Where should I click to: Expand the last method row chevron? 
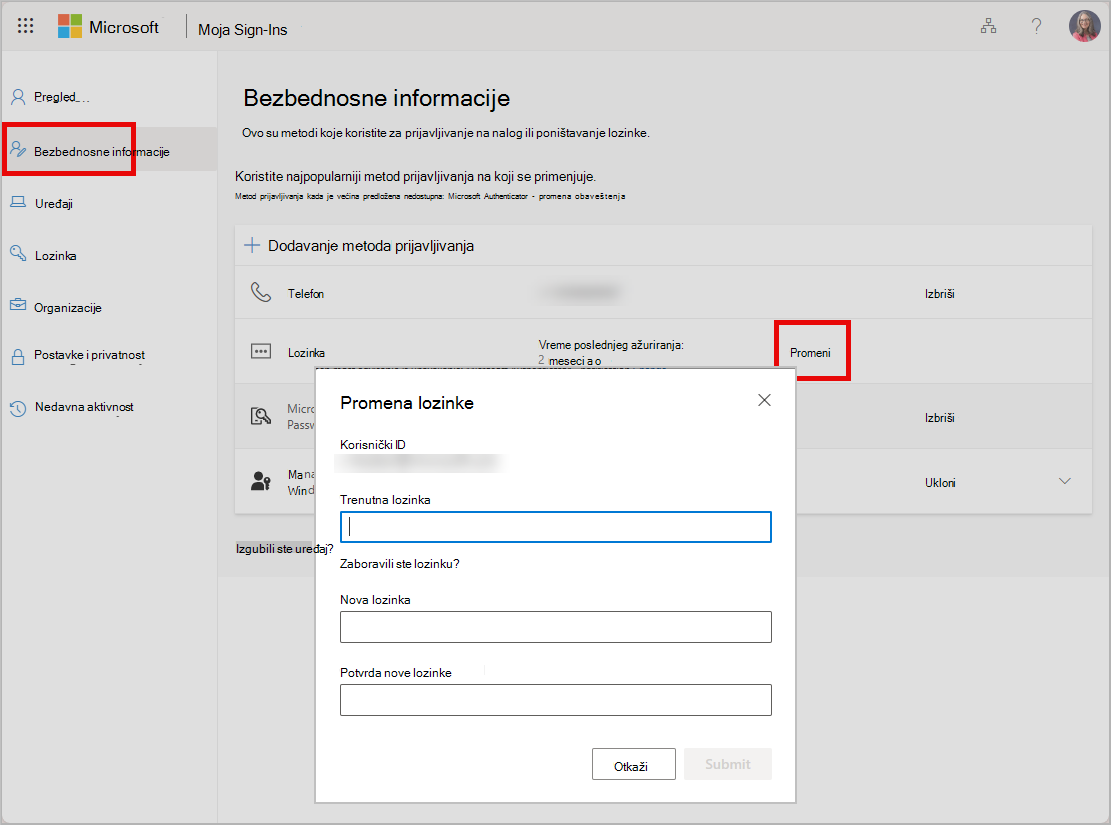[1064, 481]
